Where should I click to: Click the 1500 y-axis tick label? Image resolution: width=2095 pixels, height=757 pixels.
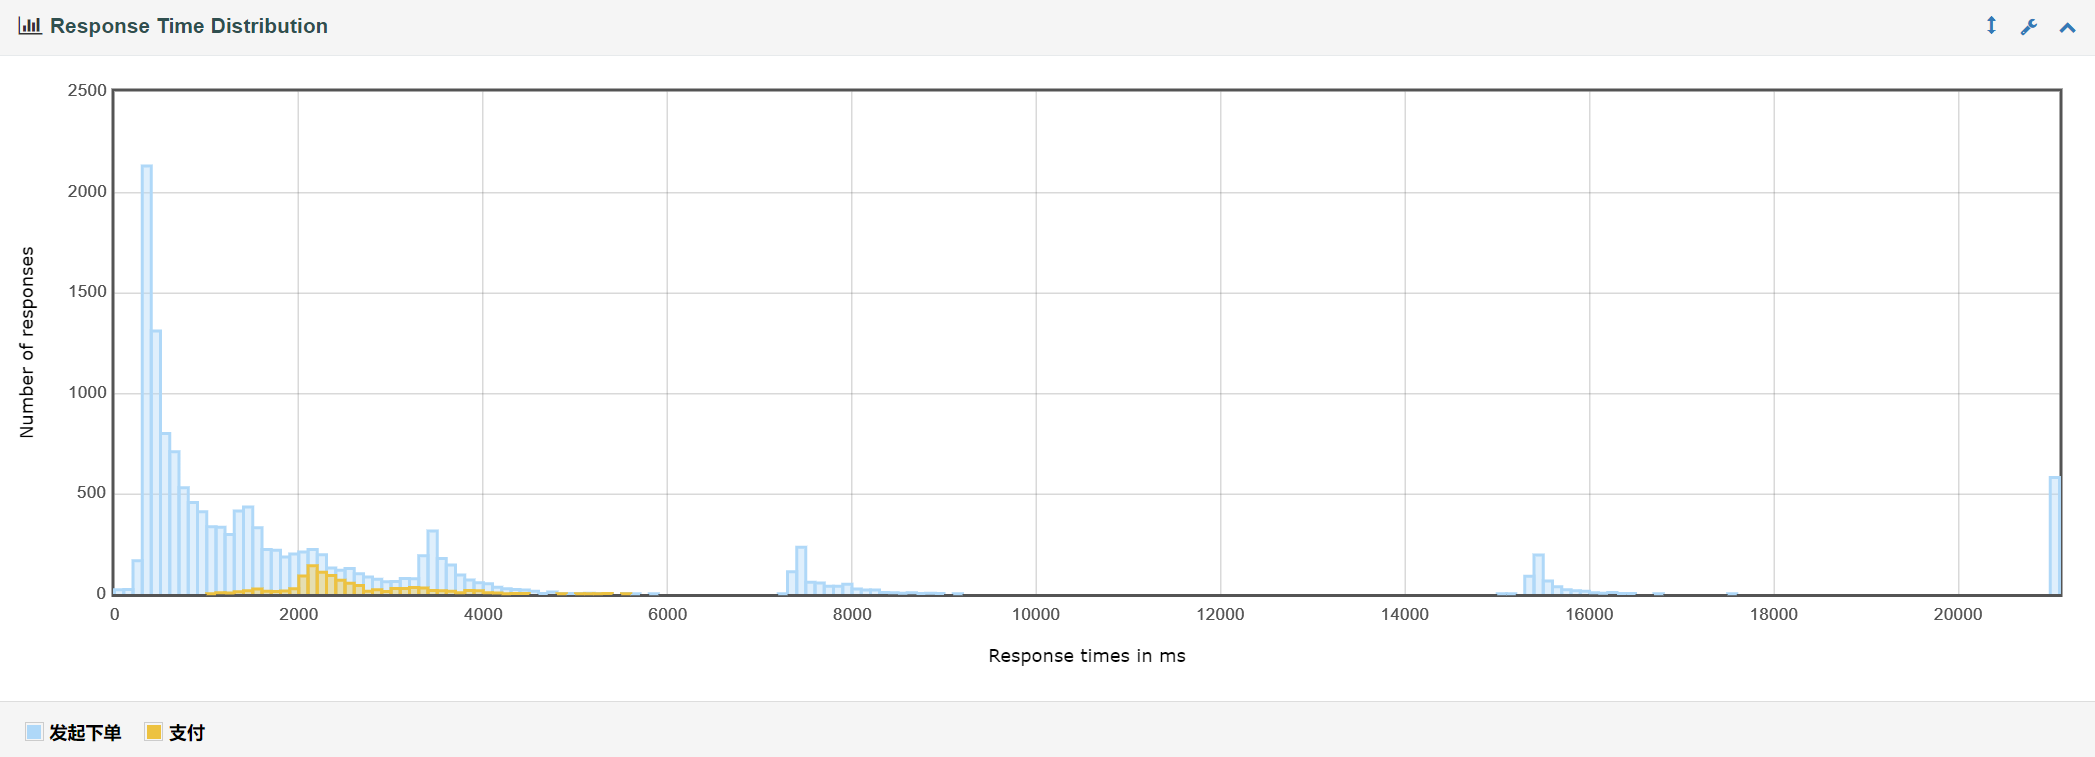tap(87, 292)
